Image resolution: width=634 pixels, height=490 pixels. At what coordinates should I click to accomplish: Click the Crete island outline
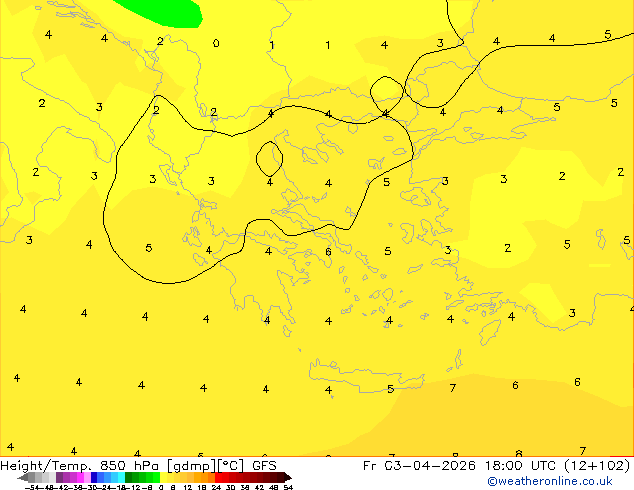(x=367, y=376)
